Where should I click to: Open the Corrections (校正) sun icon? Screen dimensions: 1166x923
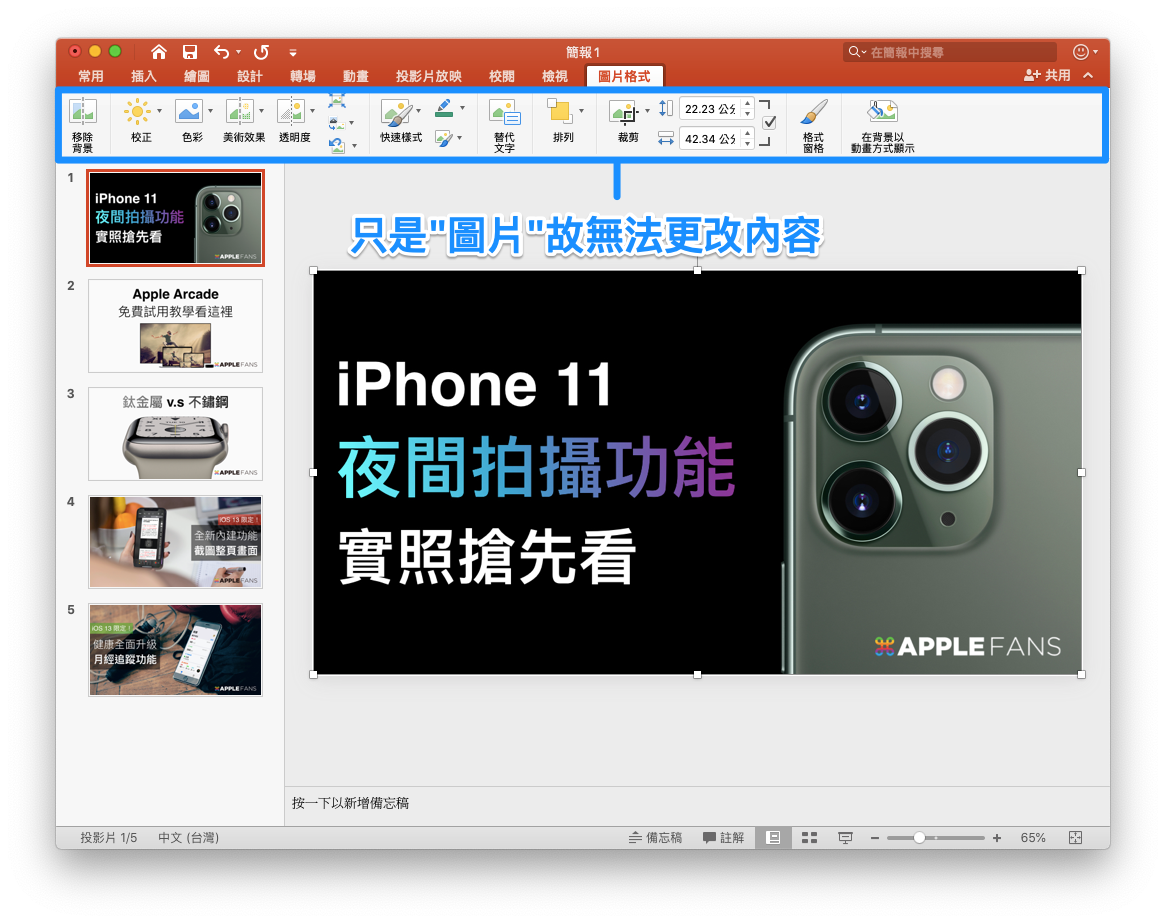[137, 112]
